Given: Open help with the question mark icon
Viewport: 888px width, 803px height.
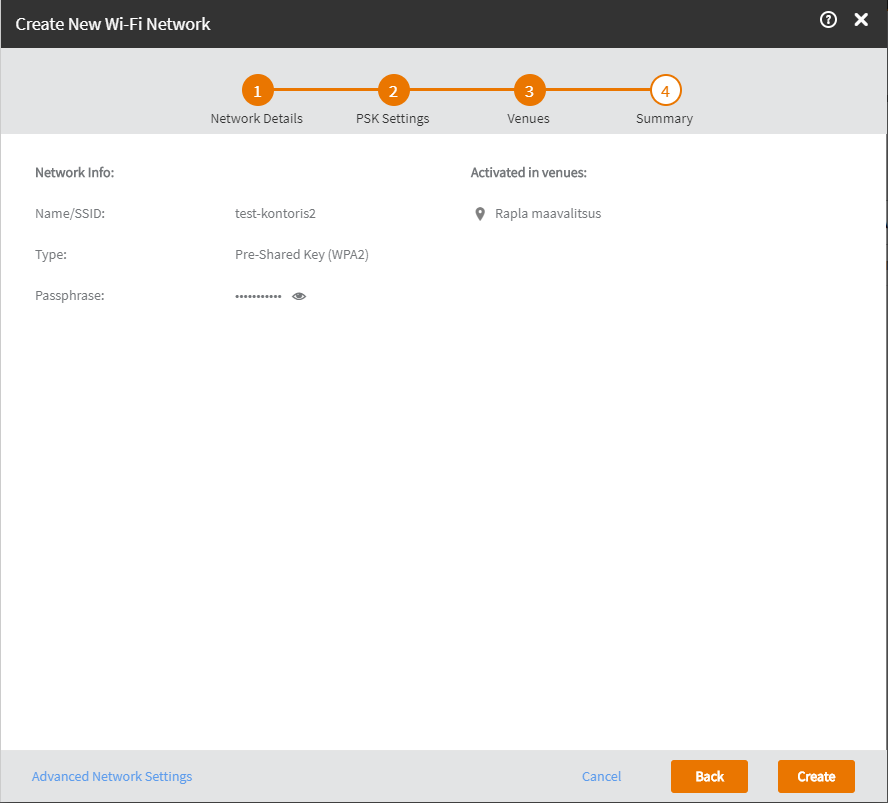Looking at the screenshot, I should point(828,20).
